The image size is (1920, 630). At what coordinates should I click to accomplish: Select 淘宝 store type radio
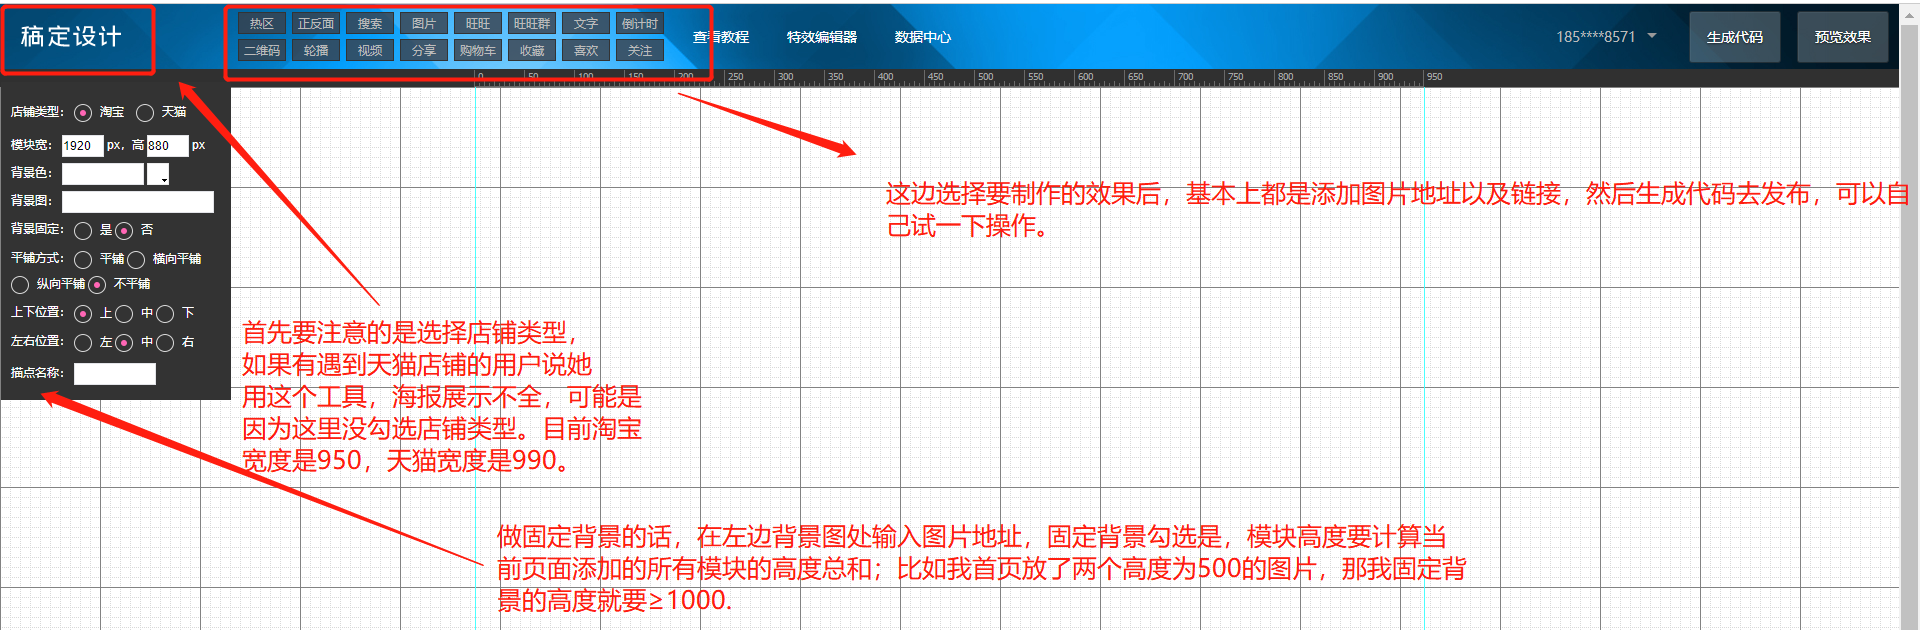pos(83,113)
